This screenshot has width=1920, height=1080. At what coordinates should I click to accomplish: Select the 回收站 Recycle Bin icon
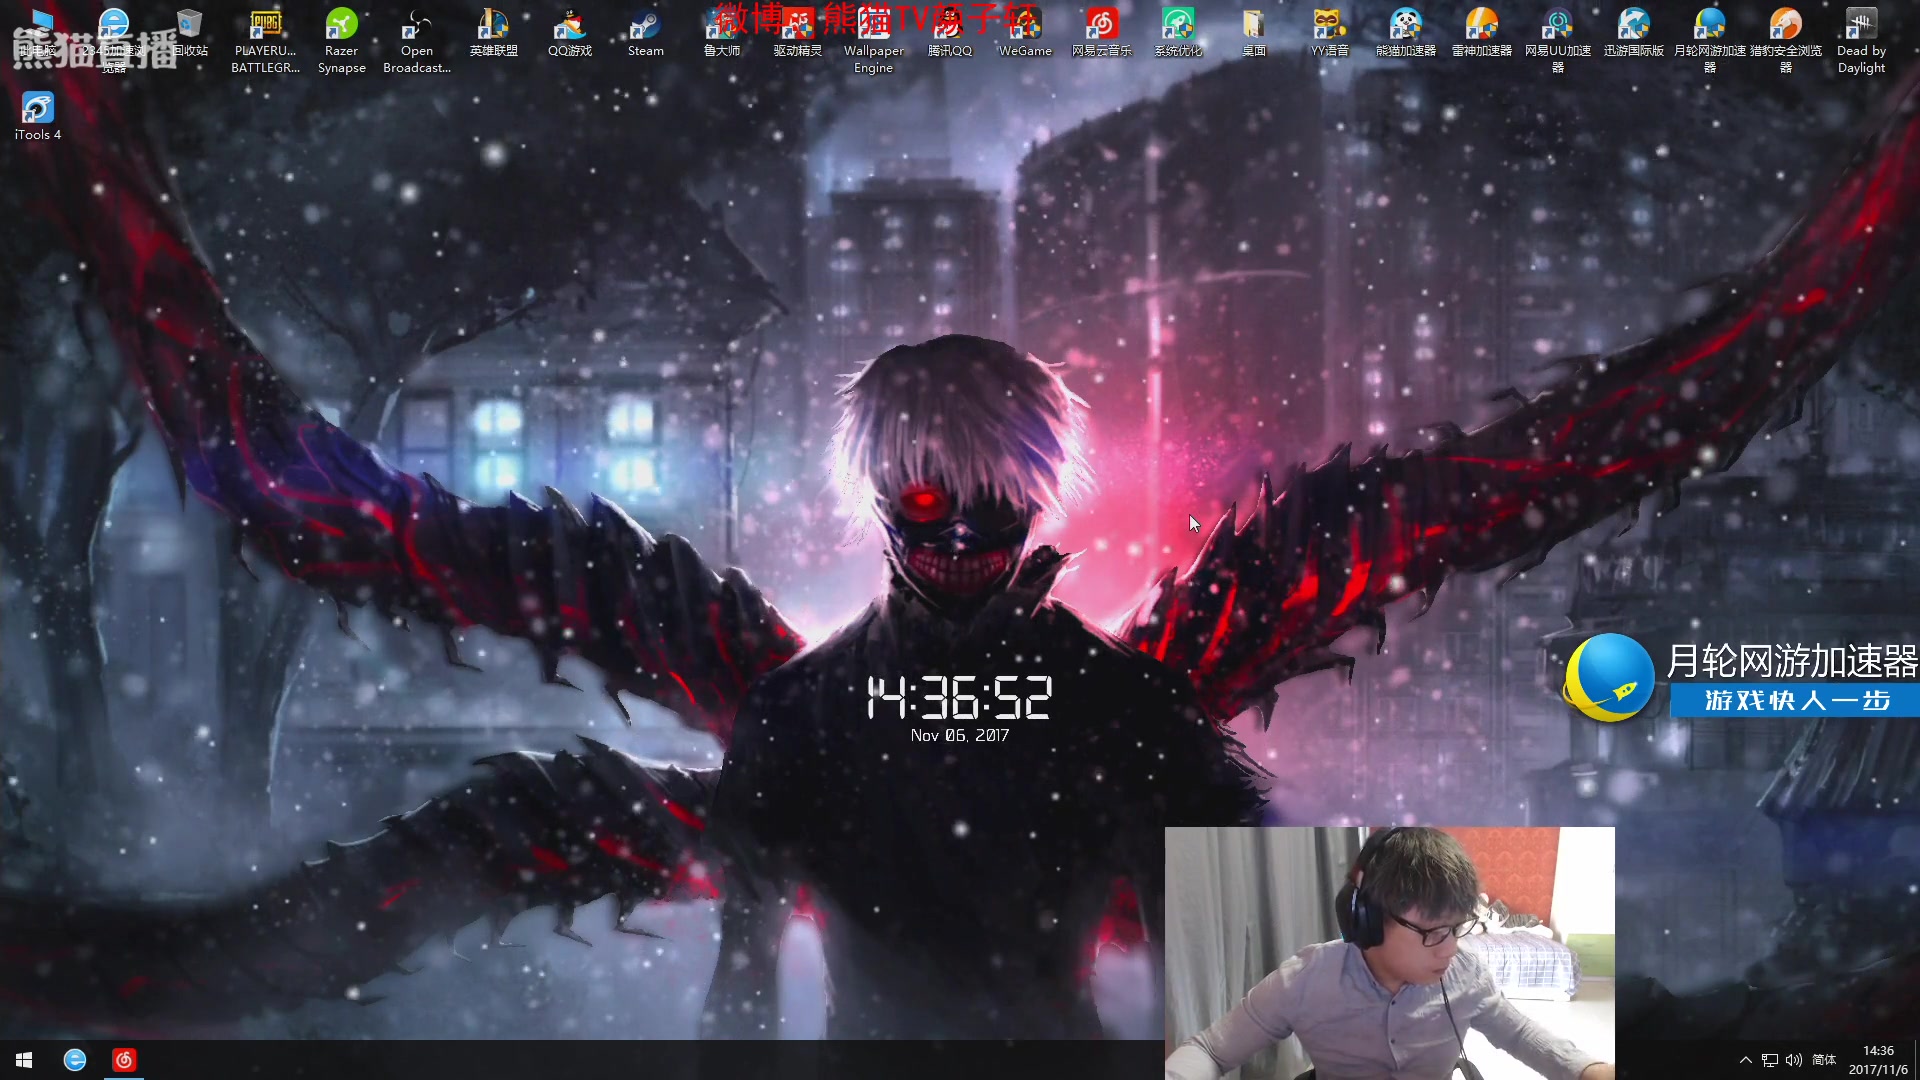[190, 33]
